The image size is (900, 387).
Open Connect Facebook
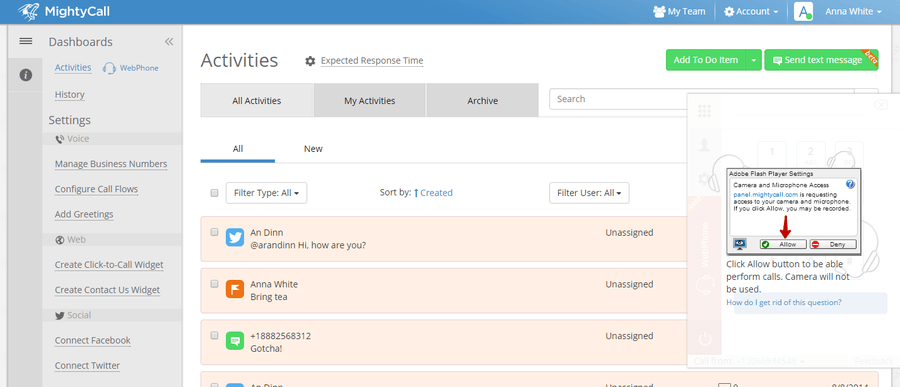[92, 340]
